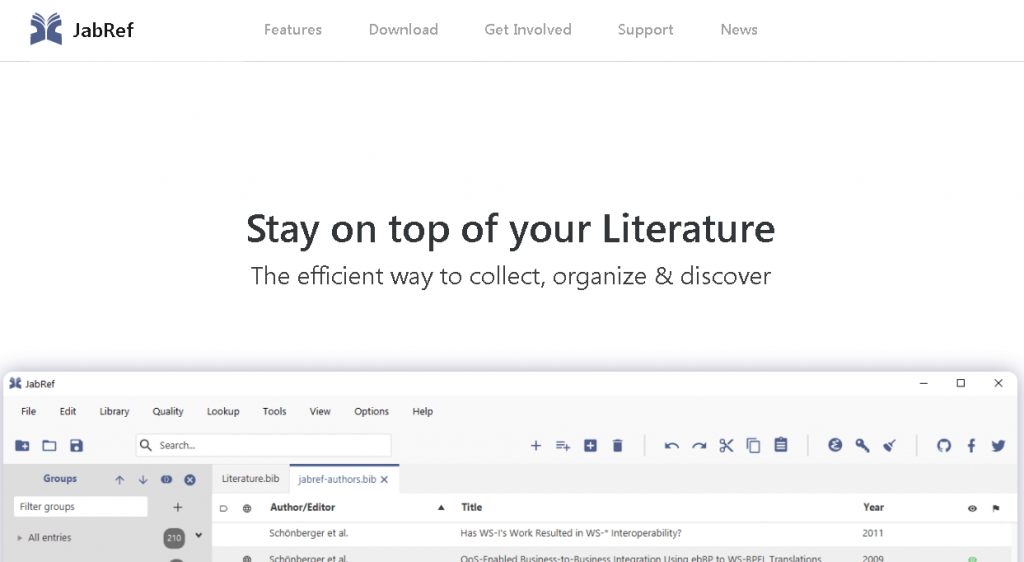Click the Copy icon

753,445
